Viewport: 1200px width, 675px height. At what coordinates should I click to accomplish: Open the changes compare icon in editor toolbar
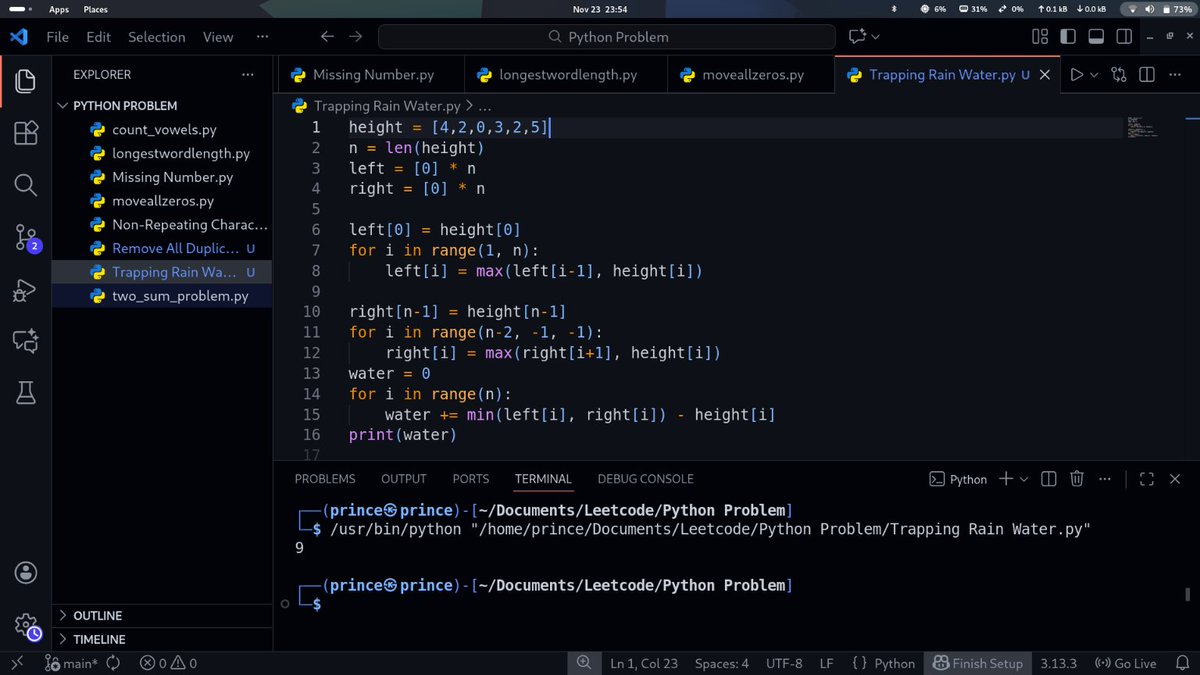coord(1118,75)
